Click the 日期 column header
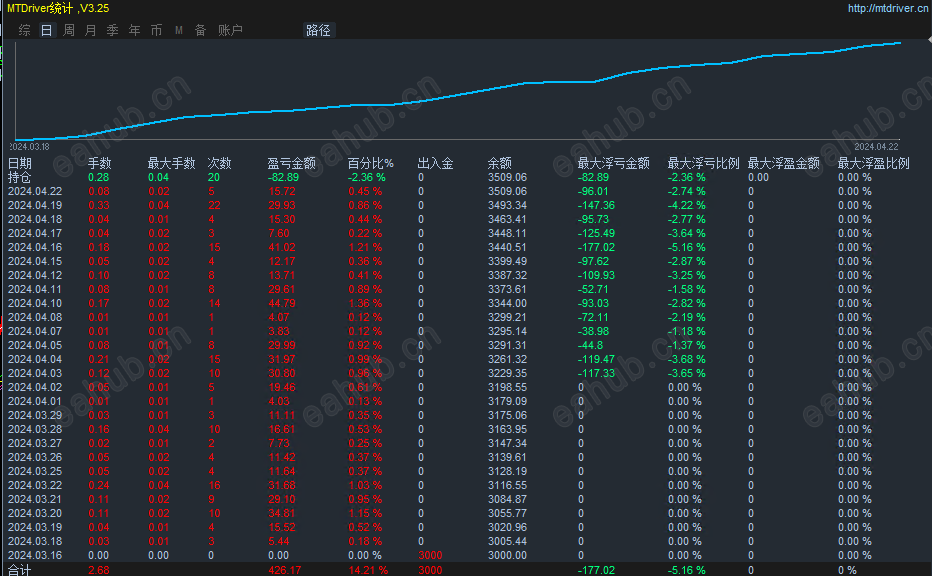This screenshot has width=932, height=576. tap(20, 163)
